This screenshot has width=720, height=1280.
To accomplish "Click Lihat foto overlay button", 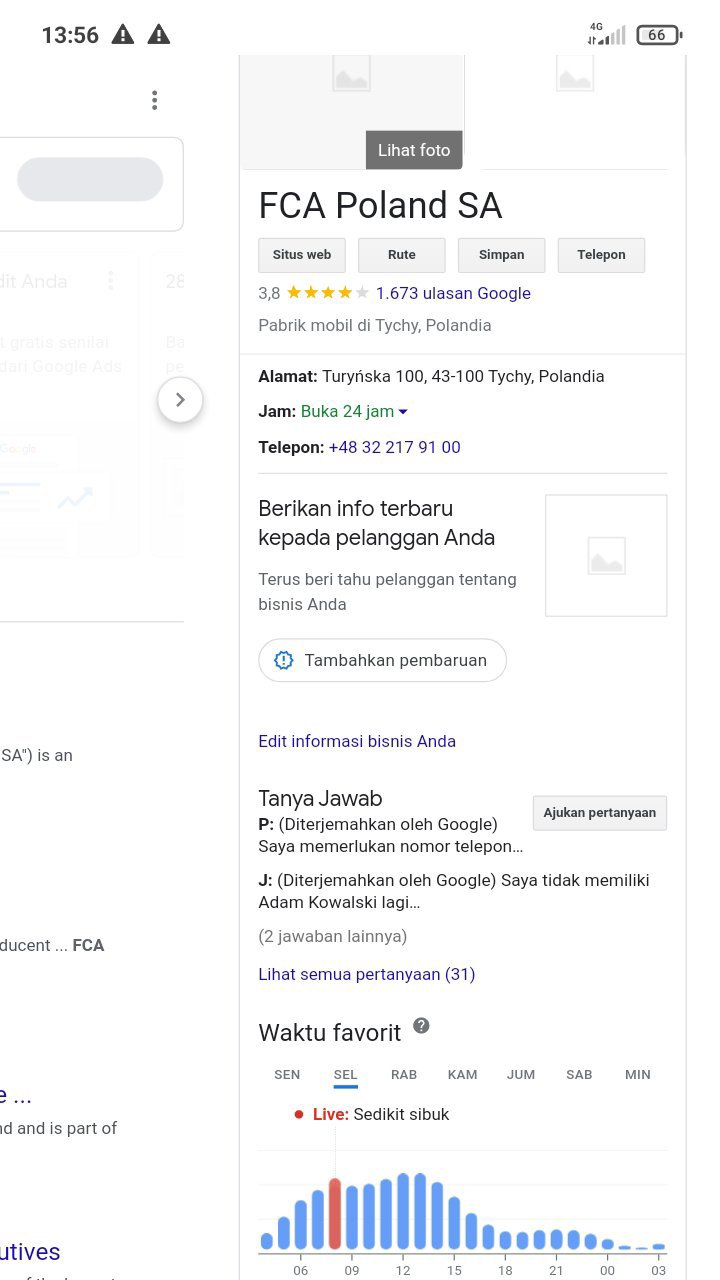I will 414,150.
